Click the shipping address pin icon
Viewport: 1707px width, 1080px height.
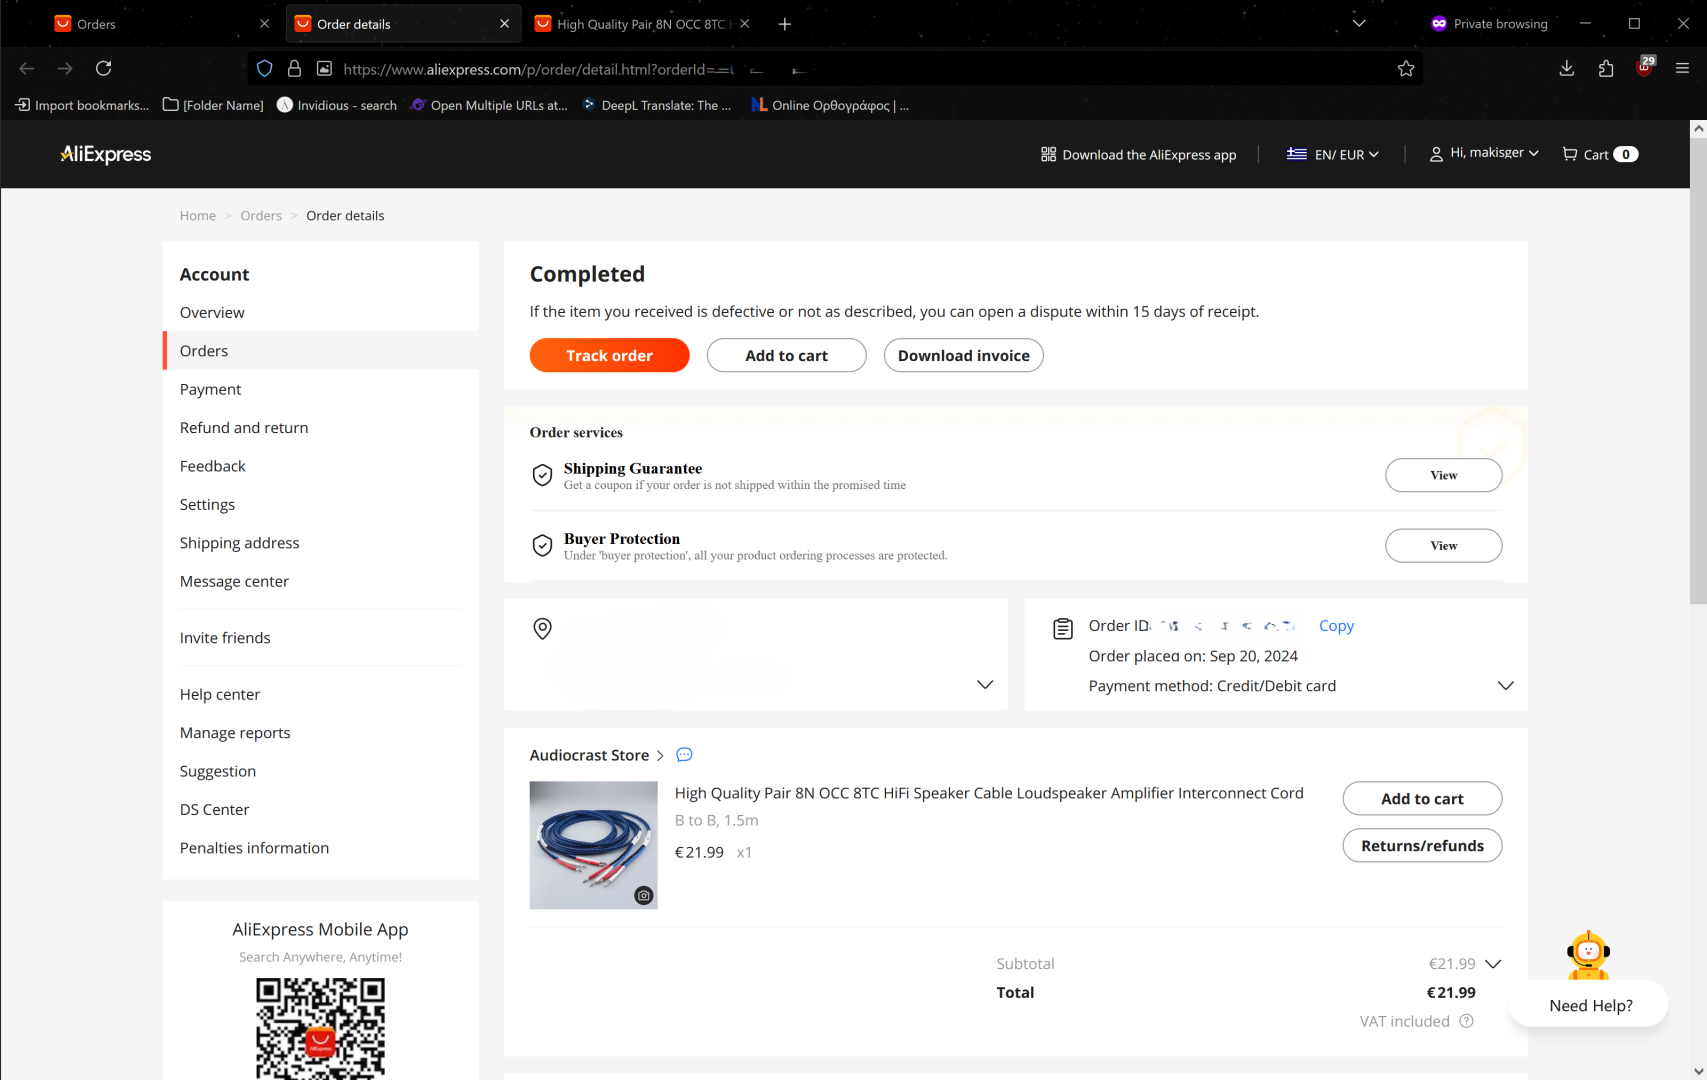(x=542, y=628)
